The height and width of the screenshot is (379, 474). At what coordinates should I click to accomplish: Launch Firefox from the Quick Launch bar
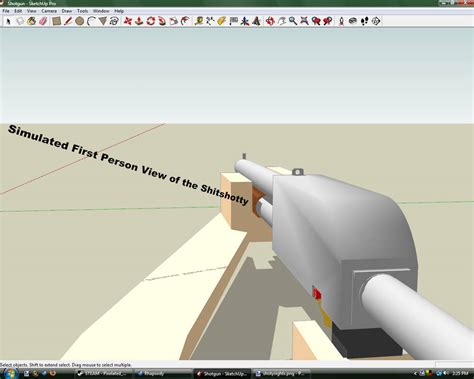pyautogui.click(x=53, y=374)
